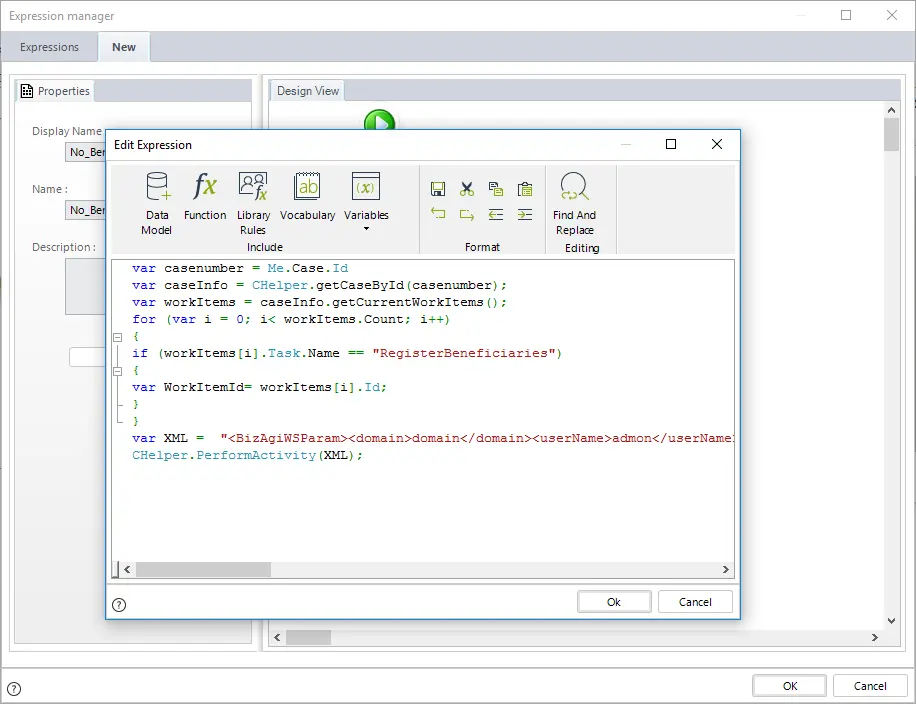Click the Design View scroll-down arrow
Screen dimensions: 916x704
891,620
